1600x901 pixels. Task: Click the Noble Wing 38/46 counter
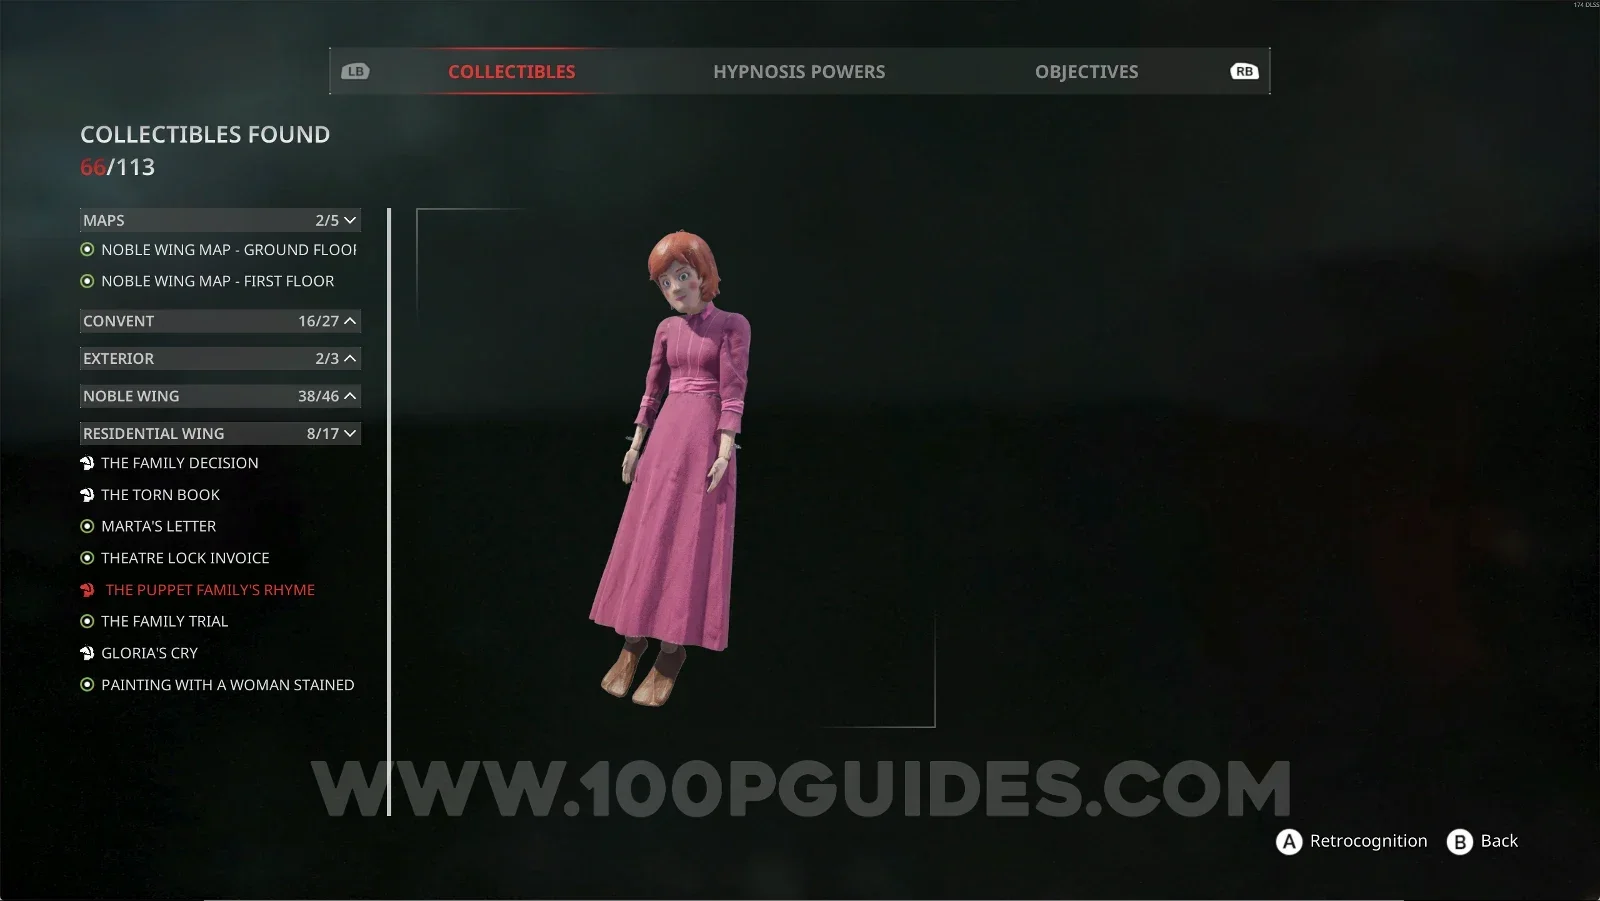click(318, 396)
